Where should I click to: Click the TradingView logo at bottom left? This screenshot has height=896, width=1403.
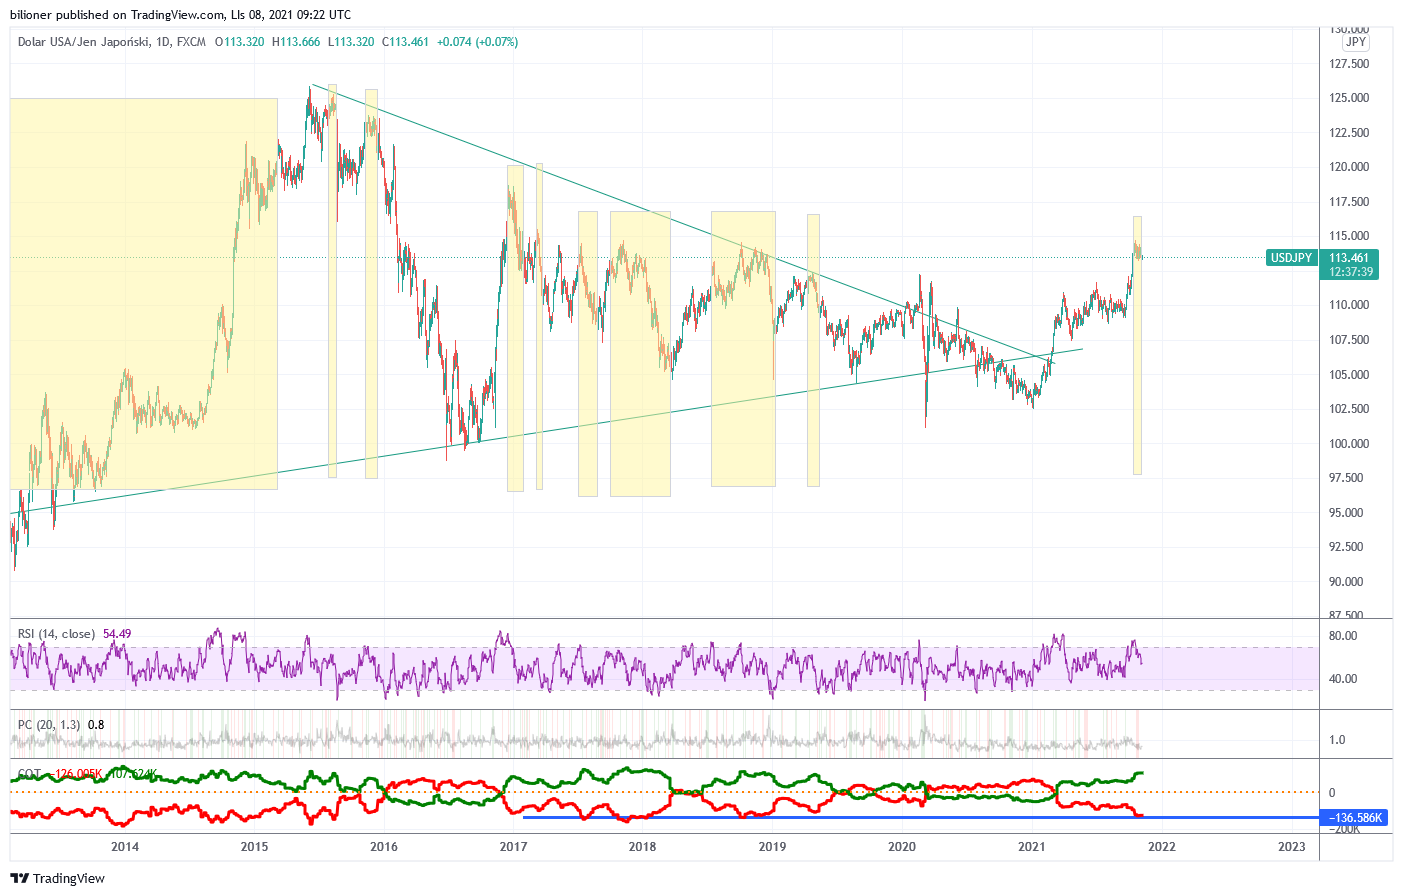[x=55, y=878]
